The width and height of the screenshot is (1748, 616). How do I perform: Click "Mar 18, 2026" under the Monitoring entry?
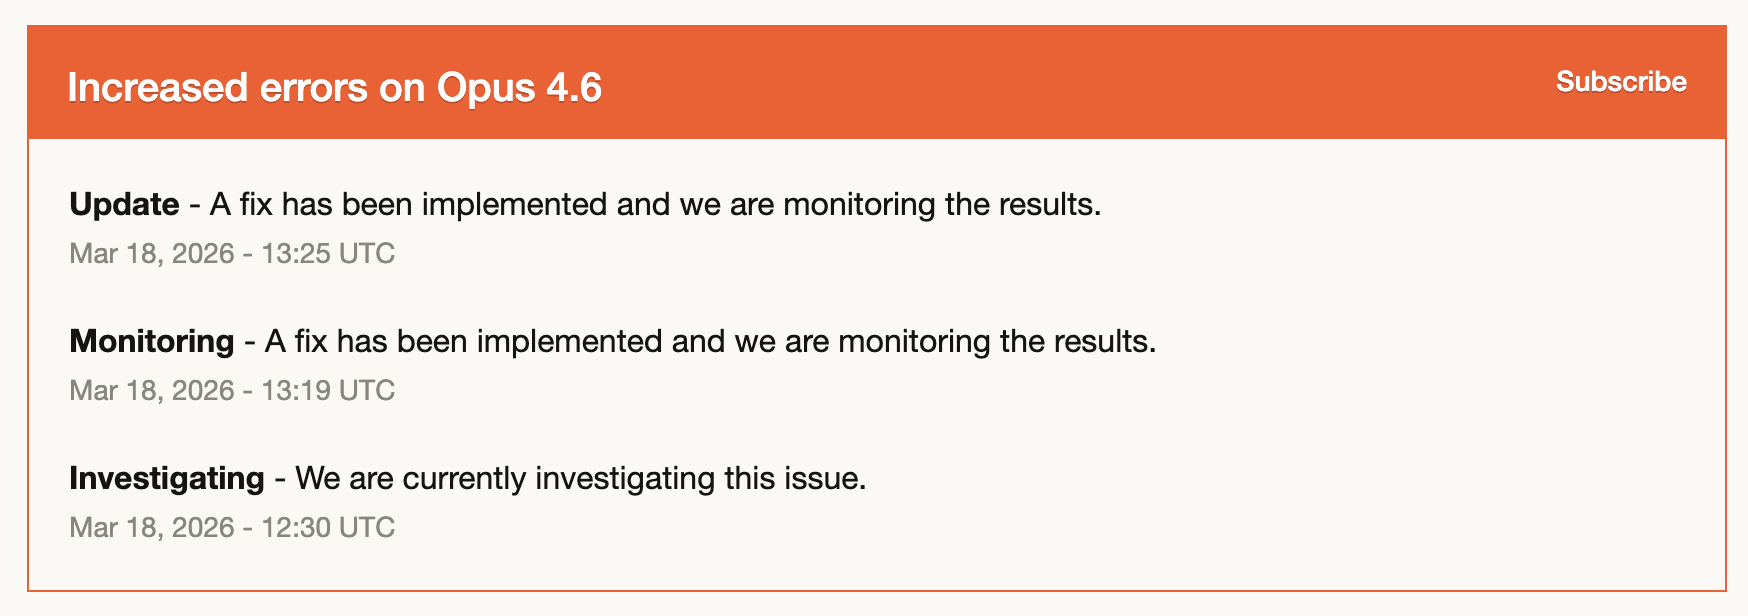point(151,390)
